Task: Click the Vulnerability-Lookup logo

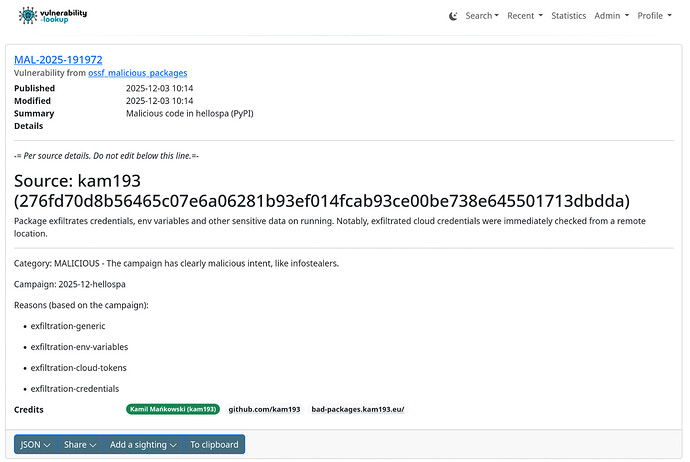Action: pos(53,15)
